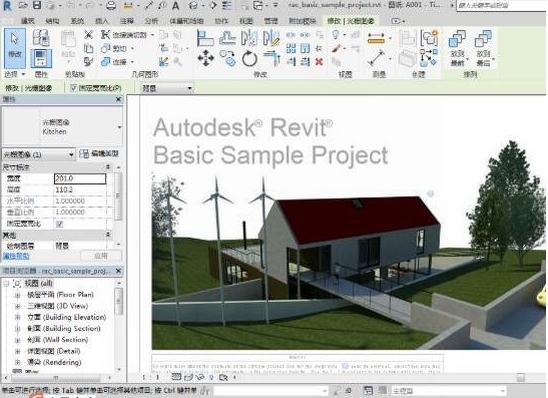Click the Text (A) icon in quick access toolbar

tap(175, 5)
